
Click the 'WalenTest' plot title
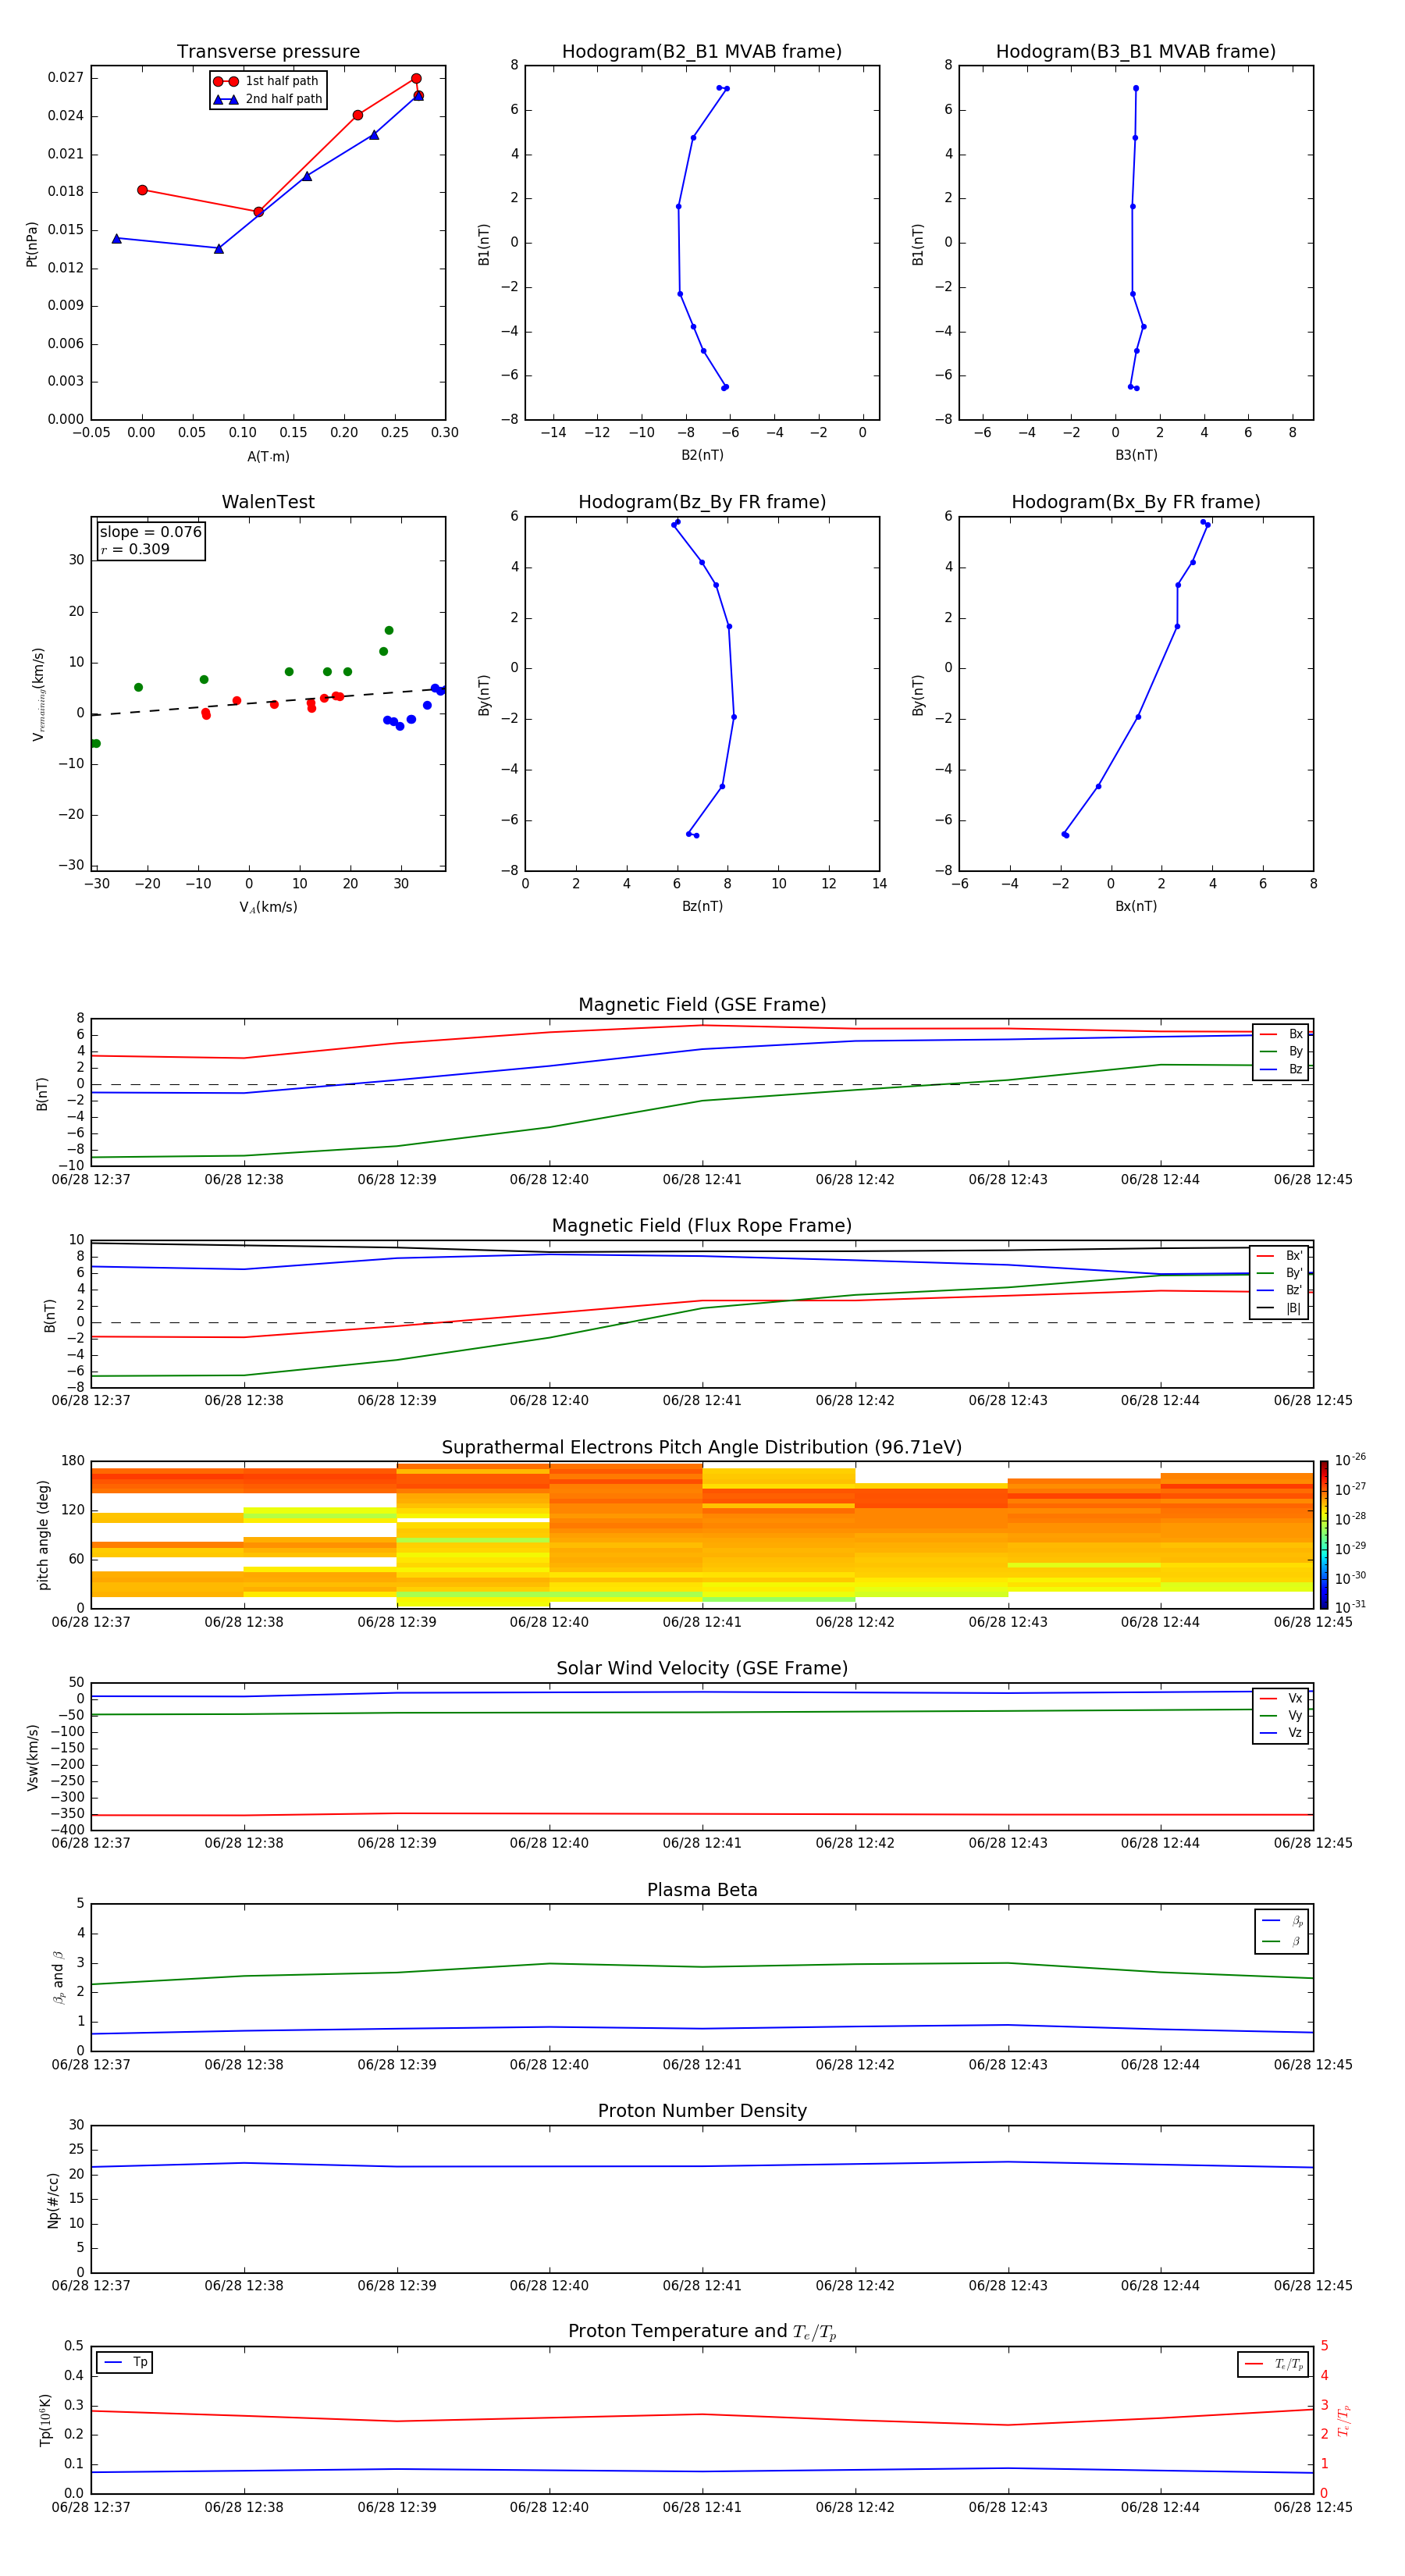(x=268, y=502)
